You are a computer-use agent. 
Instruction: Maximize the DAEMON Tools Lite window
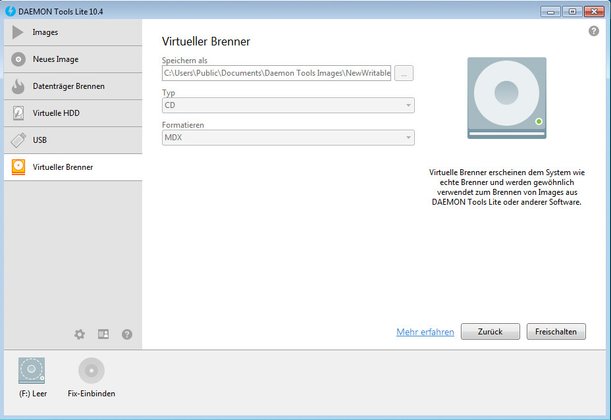point(572,12)
